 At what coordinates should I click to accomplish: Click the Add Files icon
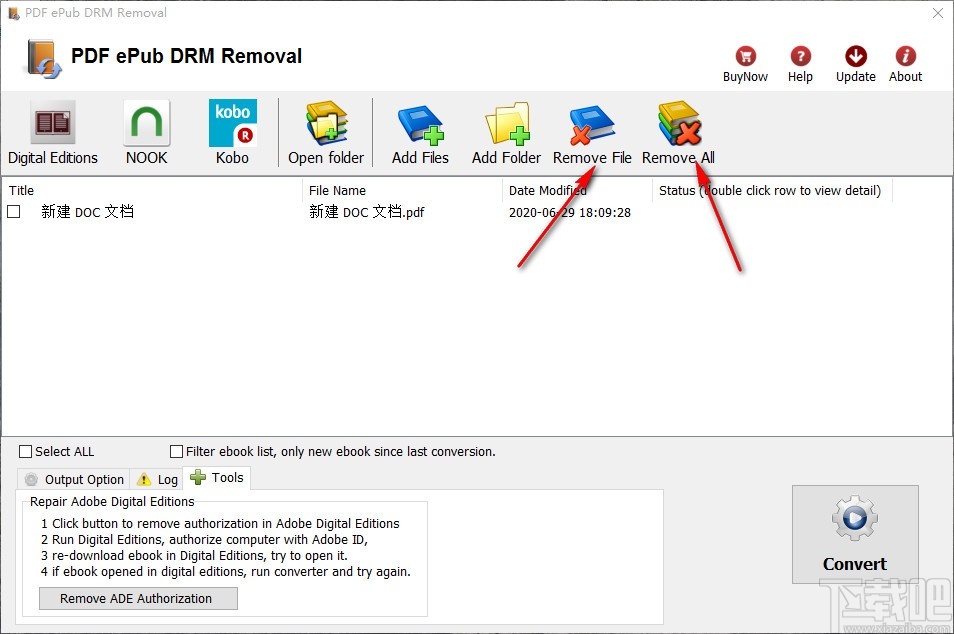click(x=420, y=133)
